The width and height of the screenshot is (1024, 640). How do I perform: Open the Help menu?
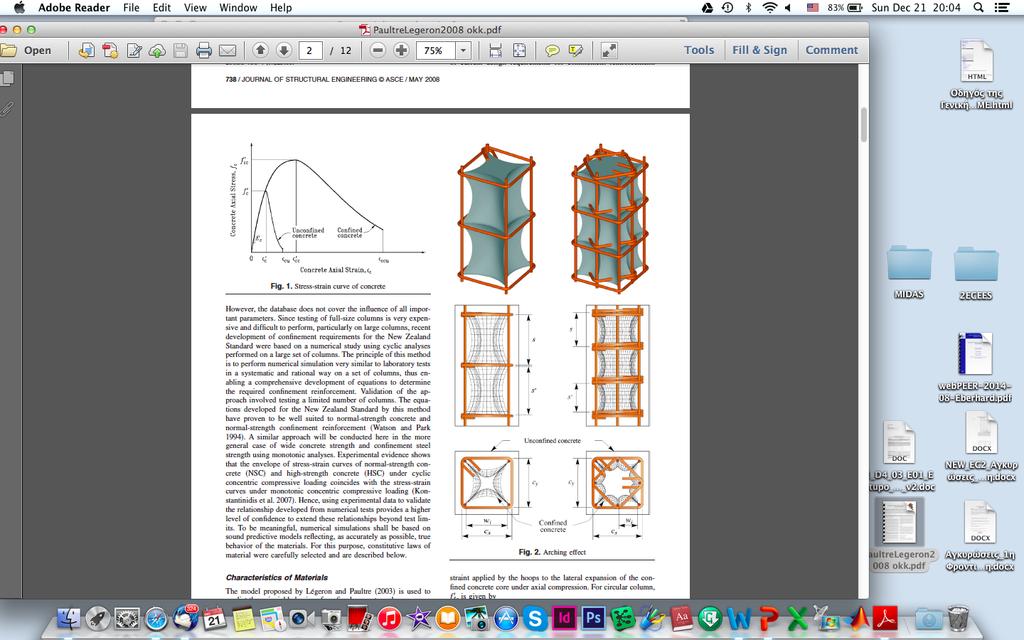coord(281,8)
